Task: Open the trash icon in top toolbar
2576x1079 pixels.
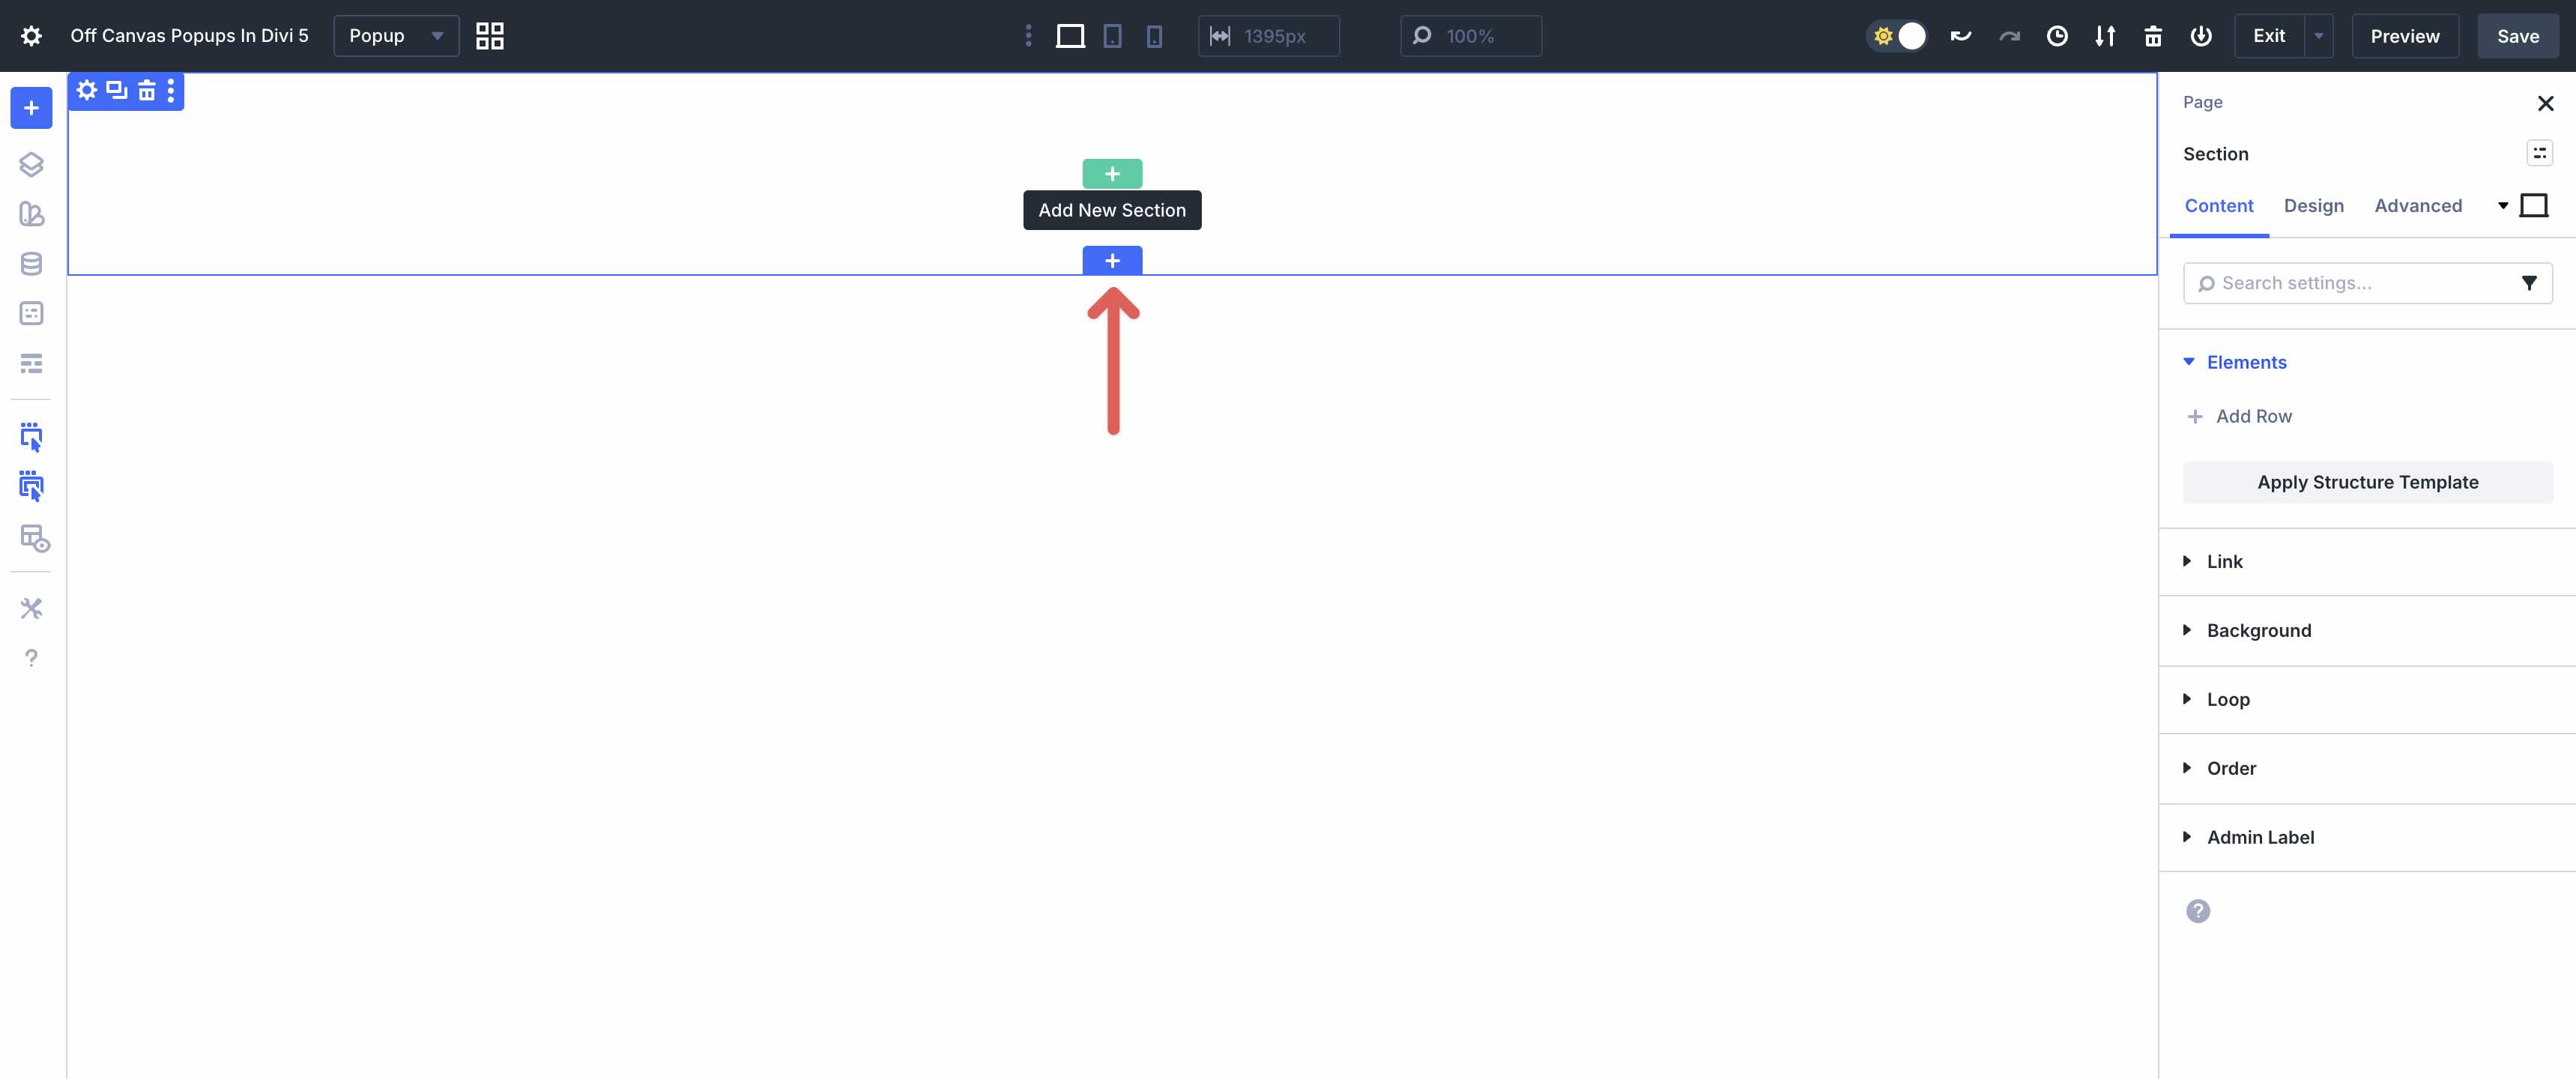Action: point(2153,35)
